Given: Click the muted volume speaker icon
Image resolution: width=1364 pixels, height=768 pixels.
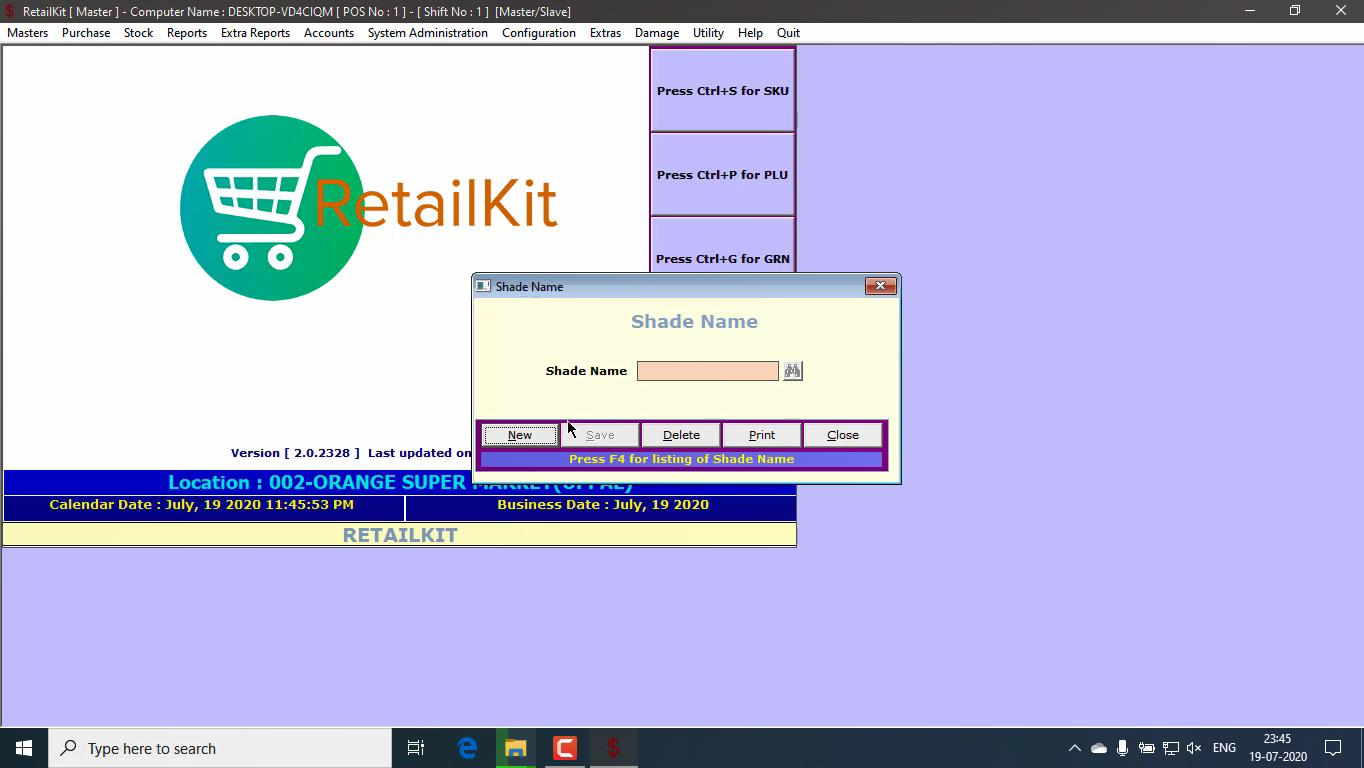Looking at the screenshot, I should pyautogui.click(x=1194, y=748).
